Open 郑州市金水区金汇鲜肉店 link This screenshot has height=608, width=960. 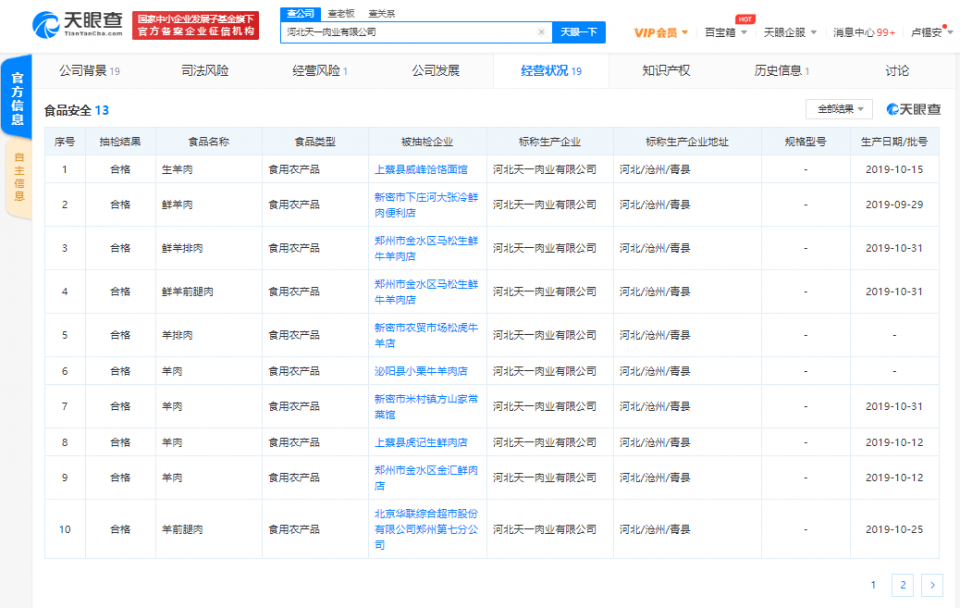pos(426,478)
